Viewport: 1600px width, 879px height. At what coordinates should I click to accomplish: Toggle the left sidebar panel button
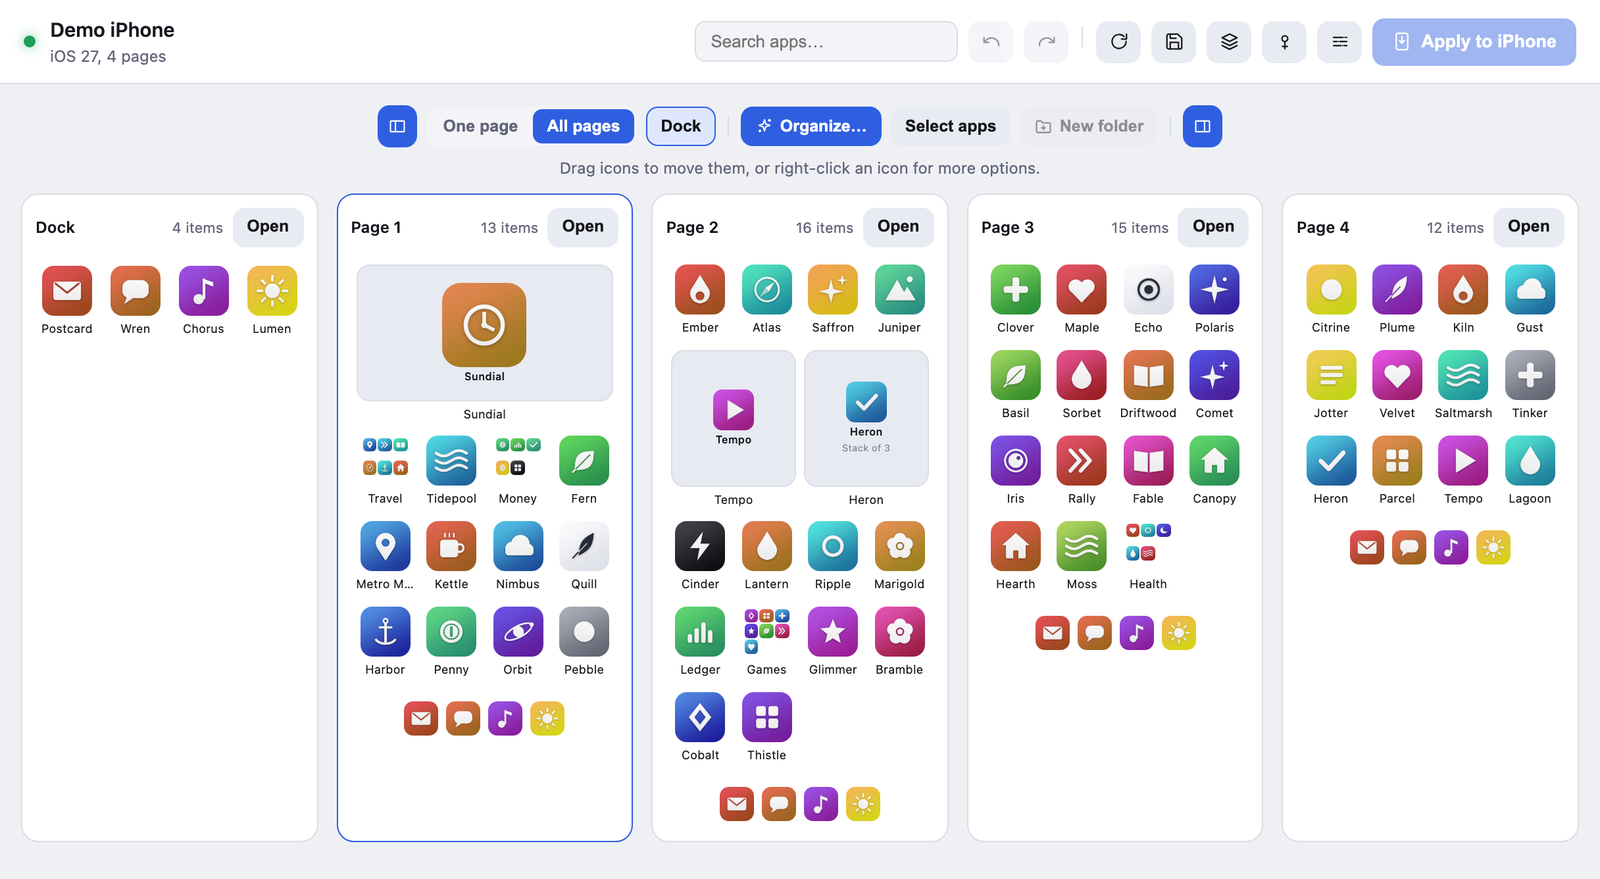tap(397, 127)
